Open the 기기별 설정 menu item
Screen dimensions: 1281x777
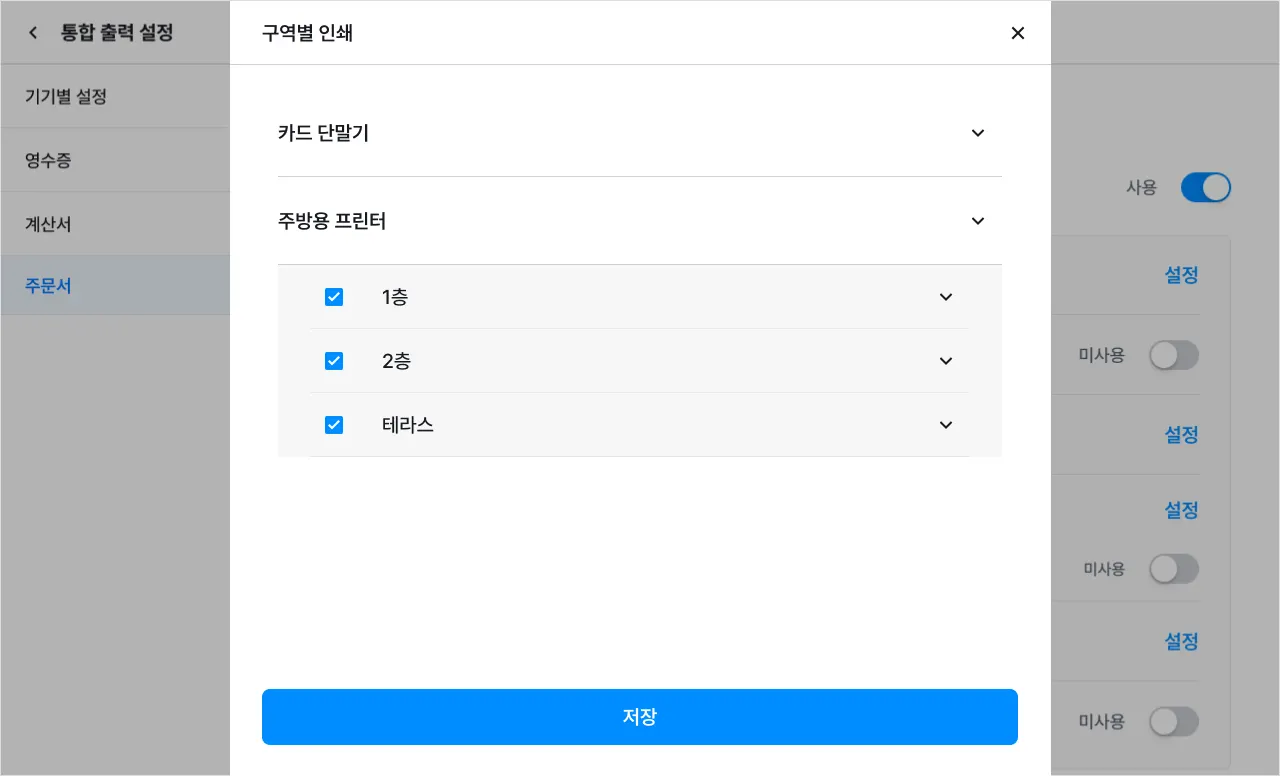66,97
